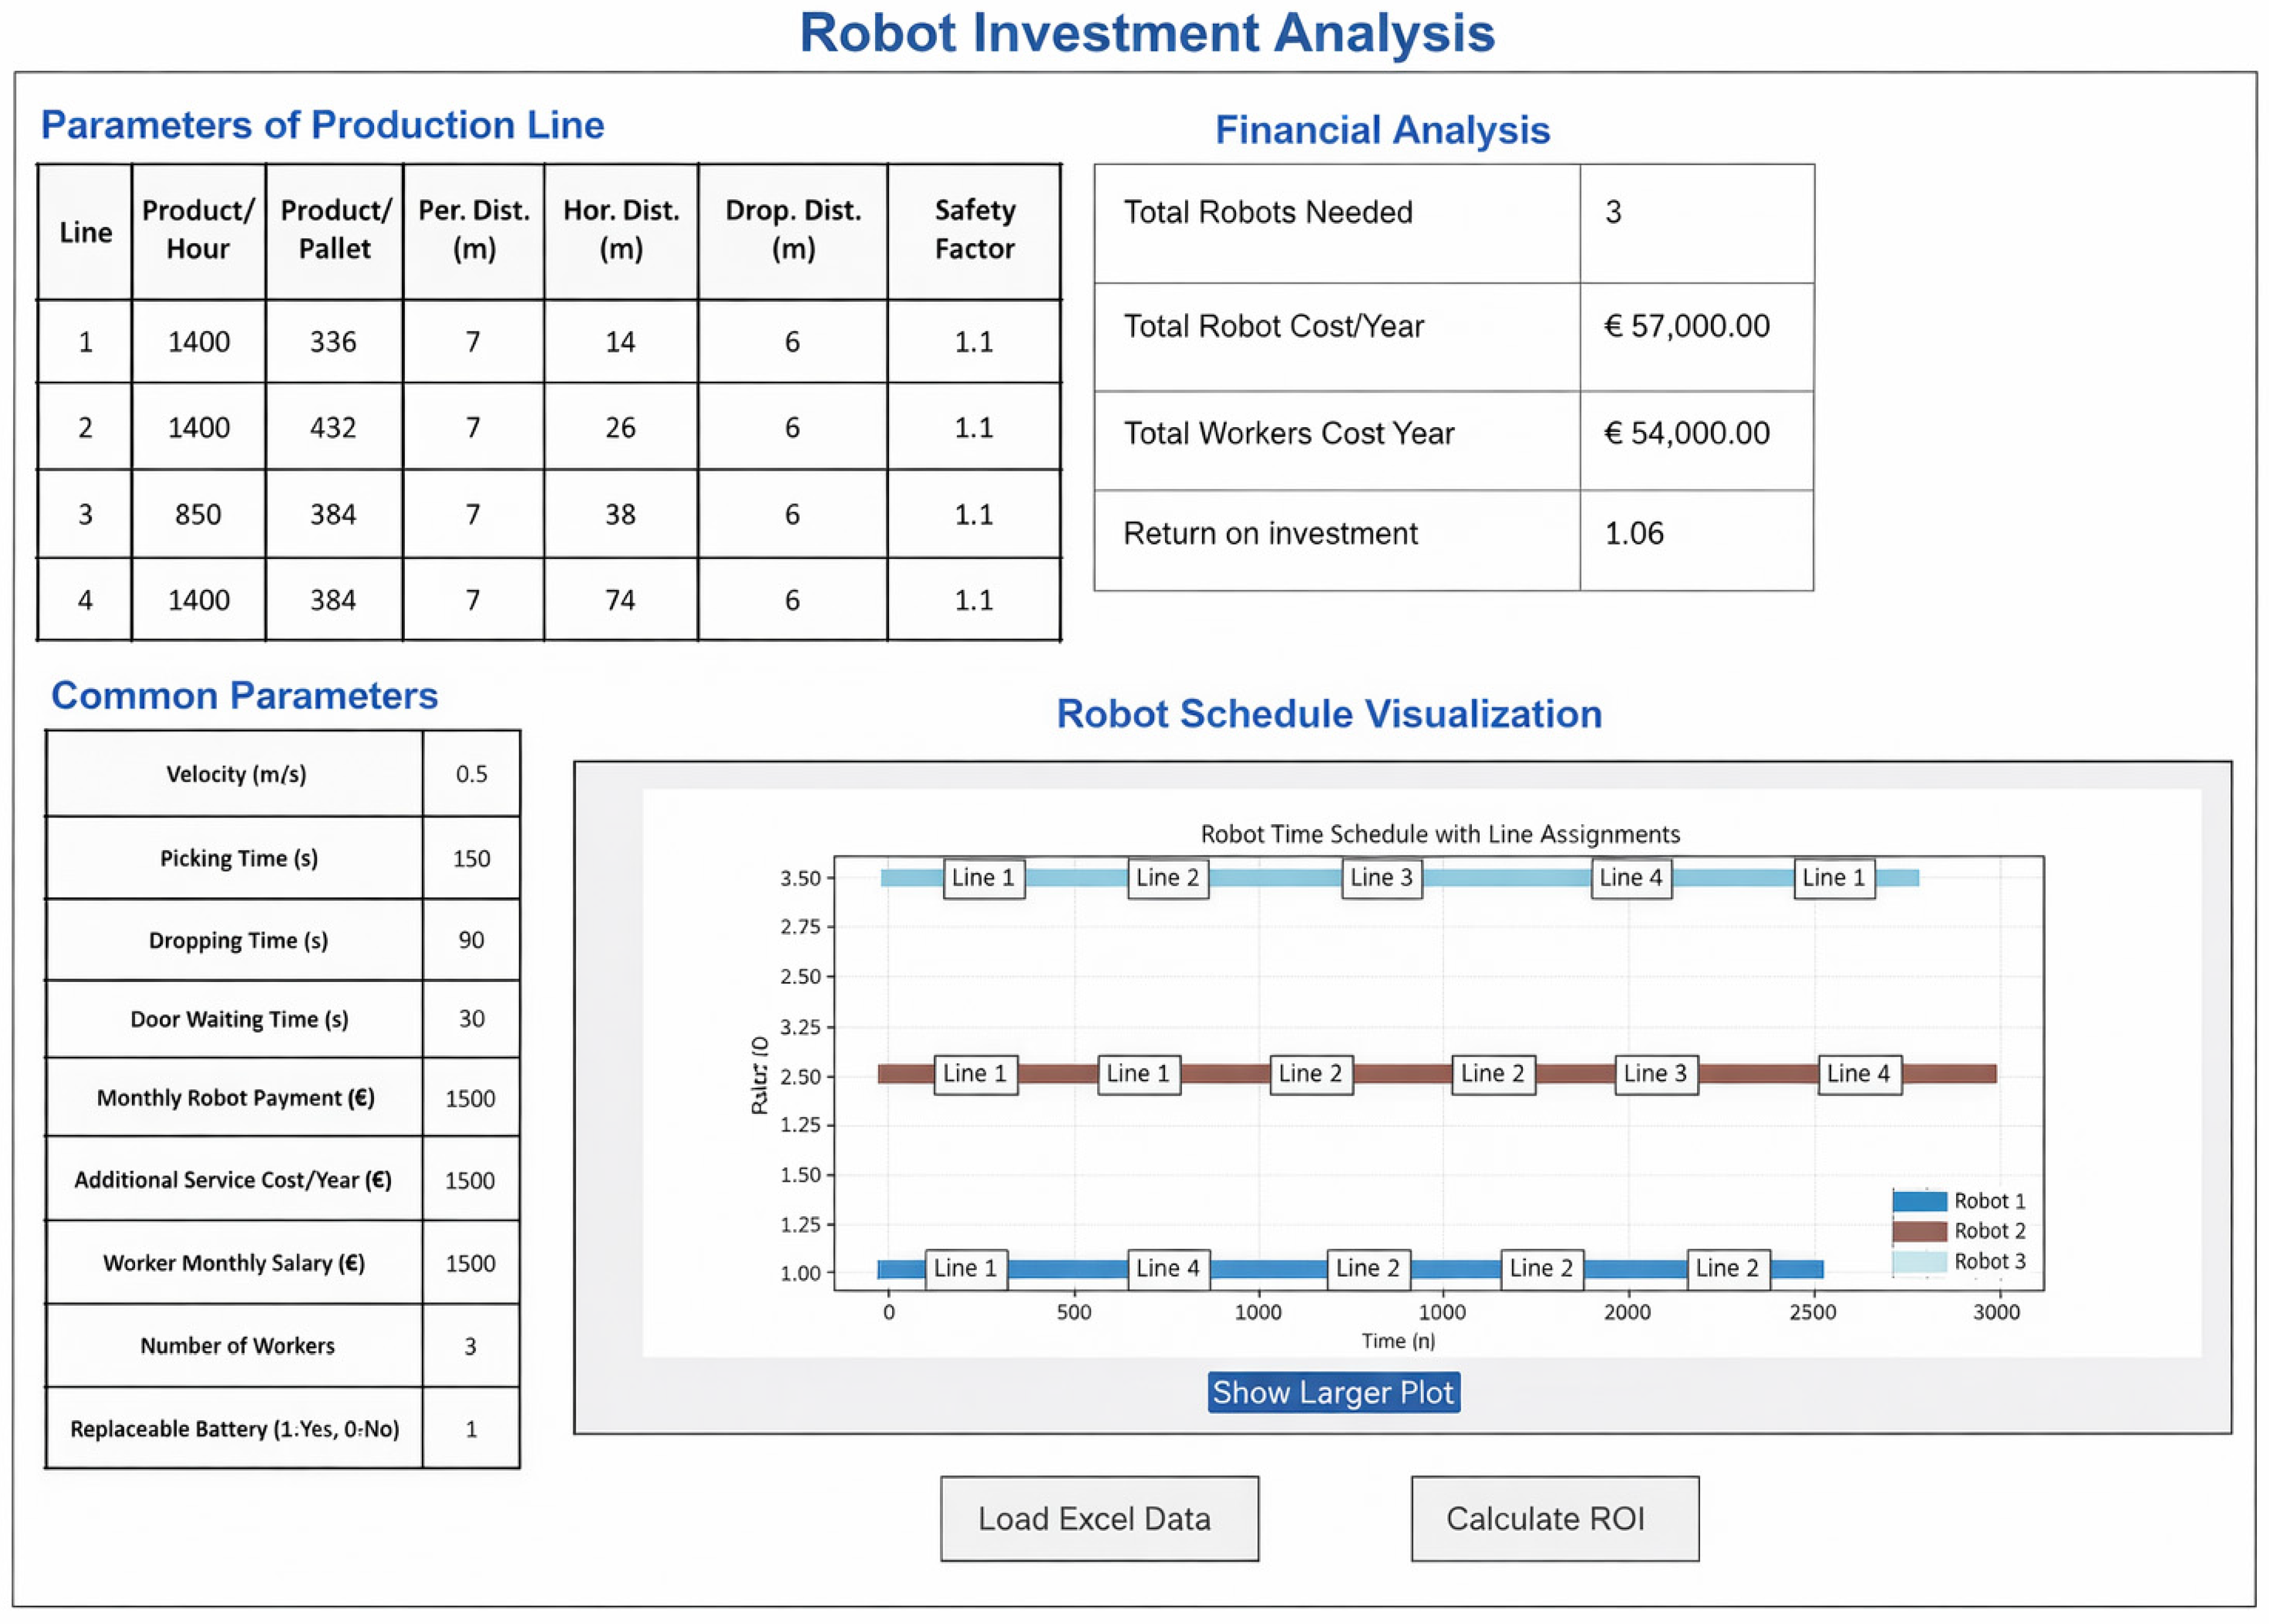Edit the Monthly Robot Payment value
The image size is (2269, 1624).
pyautogui.click(x=471, y=1098)
